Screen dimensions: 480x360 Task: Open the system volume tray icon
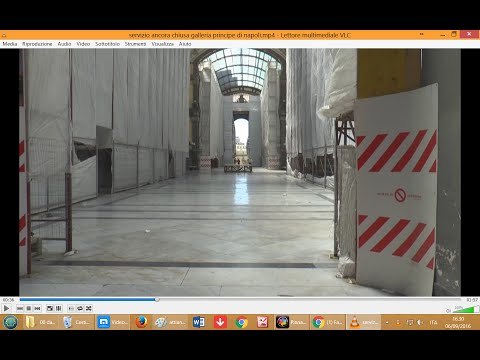pyautogui.click(x=420, y=322)
